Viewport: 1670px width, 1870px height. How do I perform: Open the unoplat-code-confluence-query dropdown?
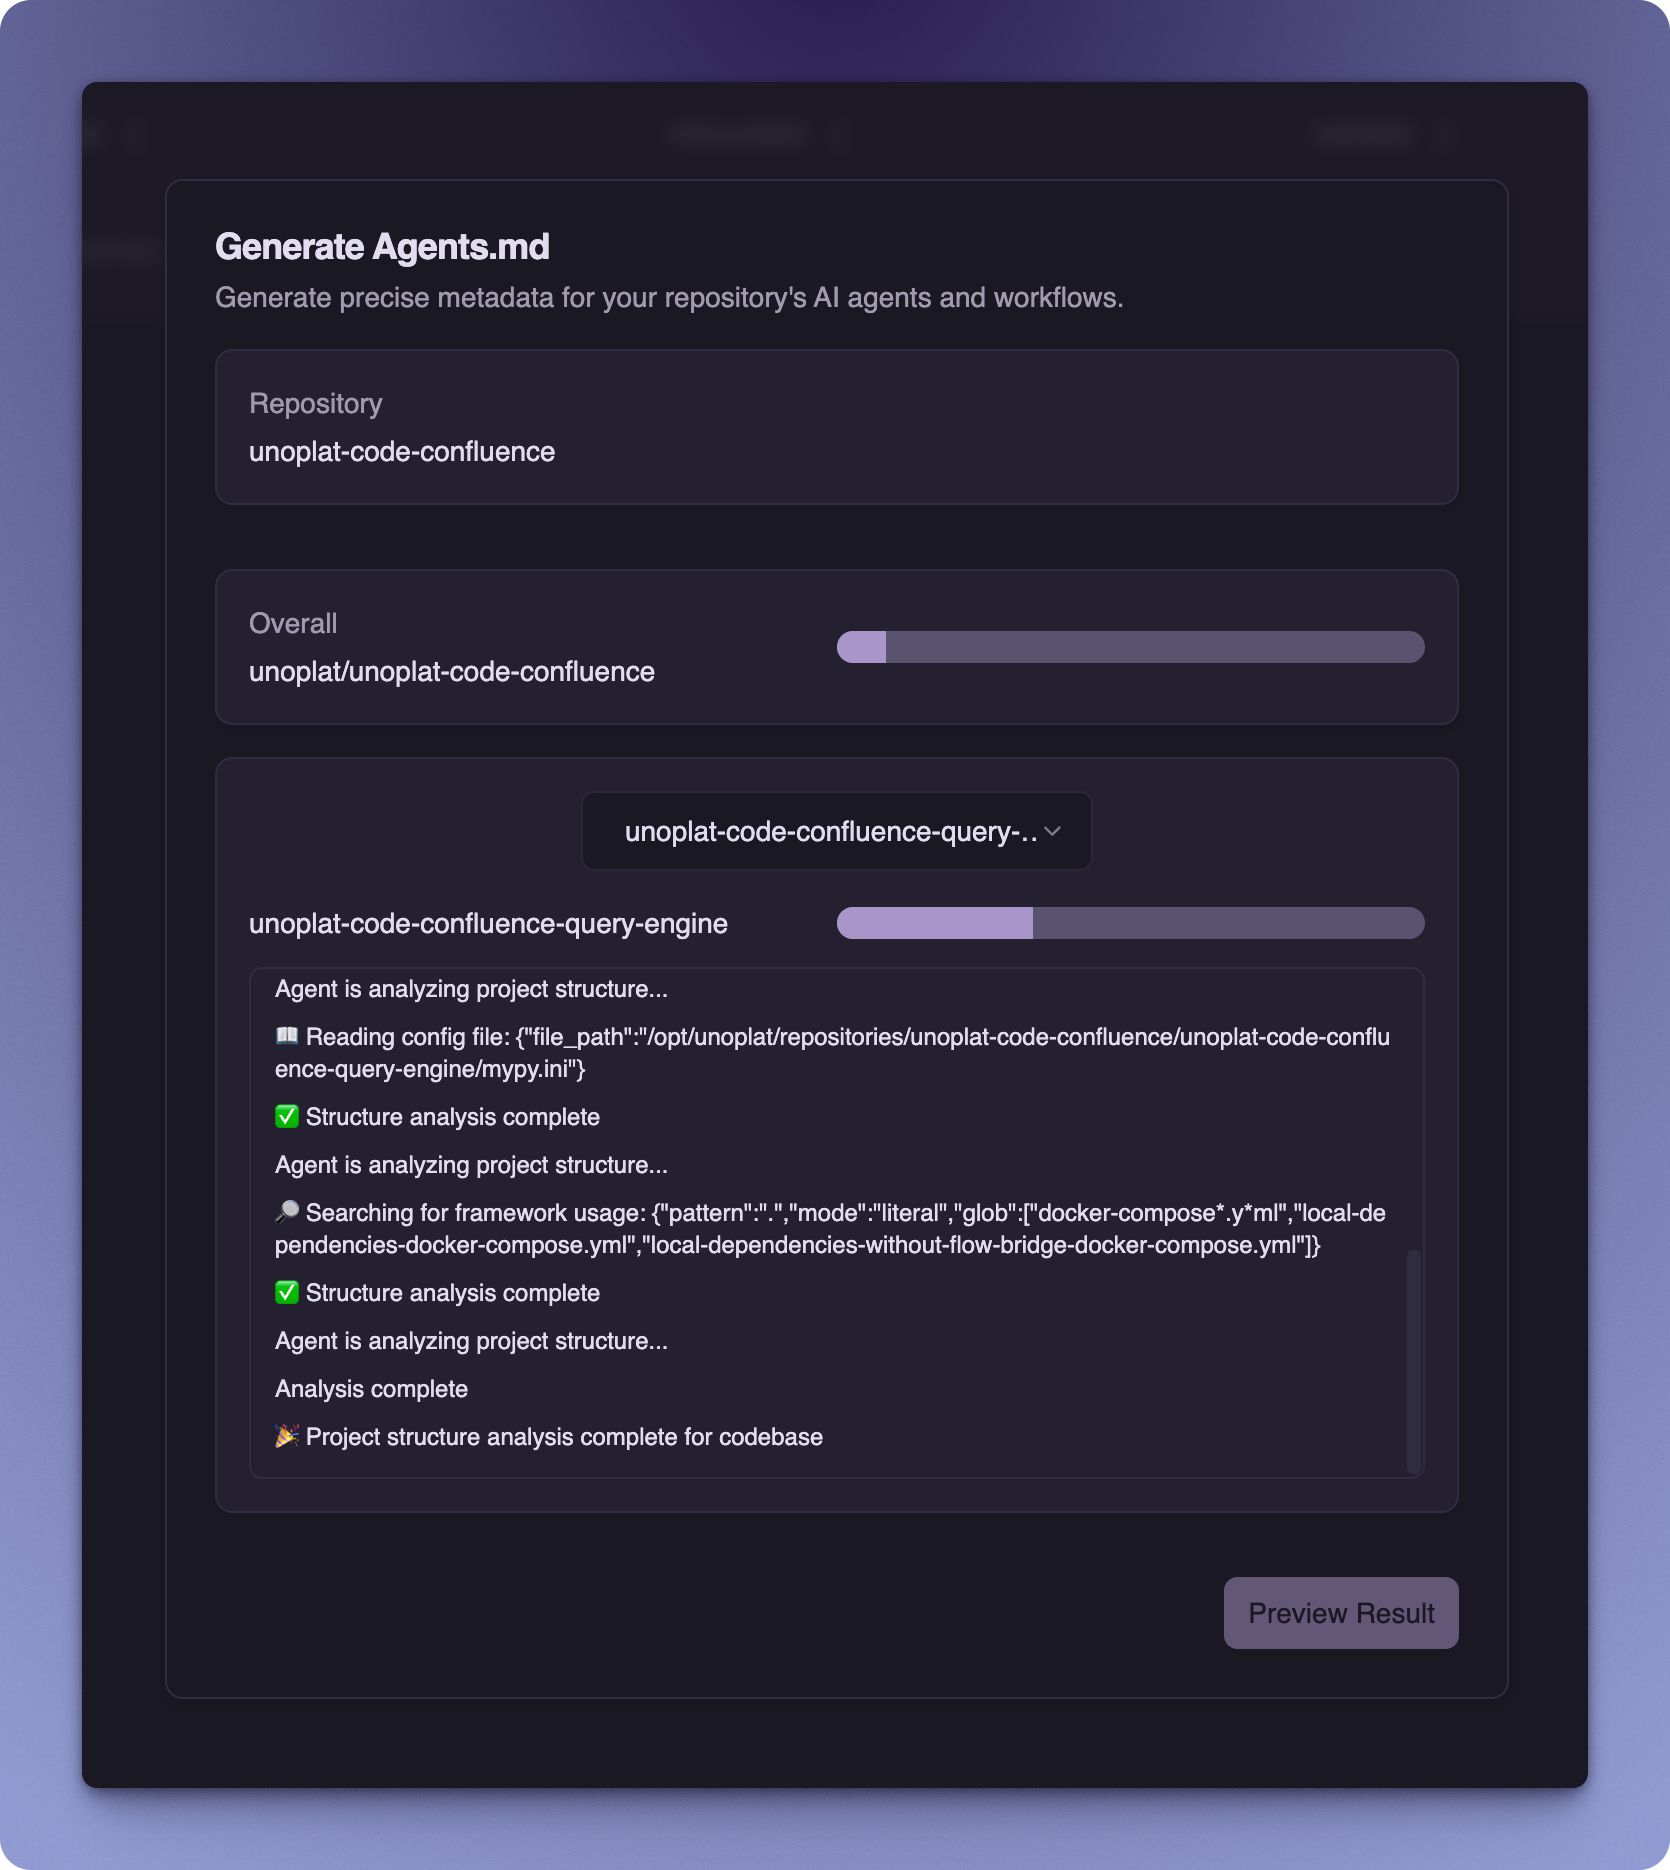click(x=836, y=831)
